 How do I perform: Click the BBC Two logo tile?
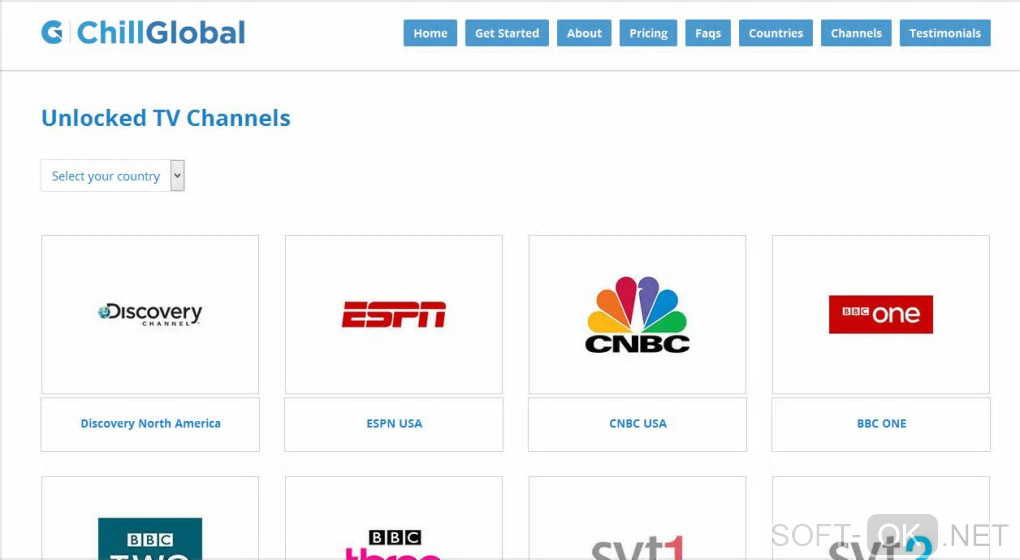pyautogui.click(x=150, y=518)
